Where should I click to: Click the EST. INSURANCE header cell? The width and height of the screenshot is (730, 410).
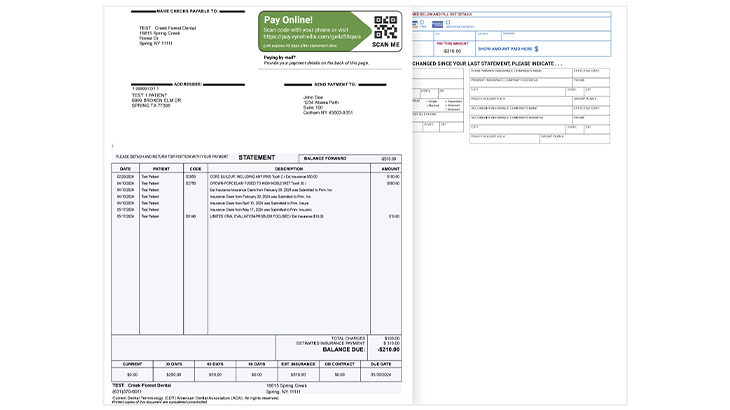tap(298, 364)
